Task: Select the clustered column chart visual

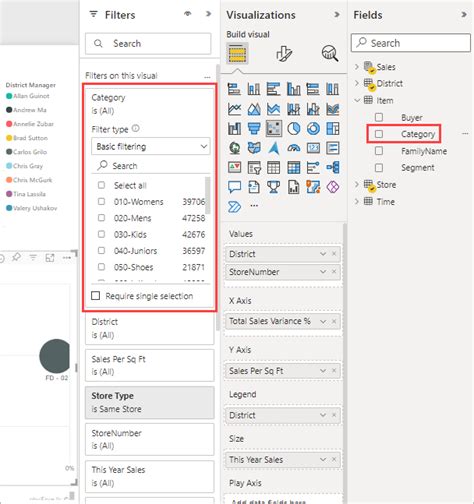Action: 293,89
